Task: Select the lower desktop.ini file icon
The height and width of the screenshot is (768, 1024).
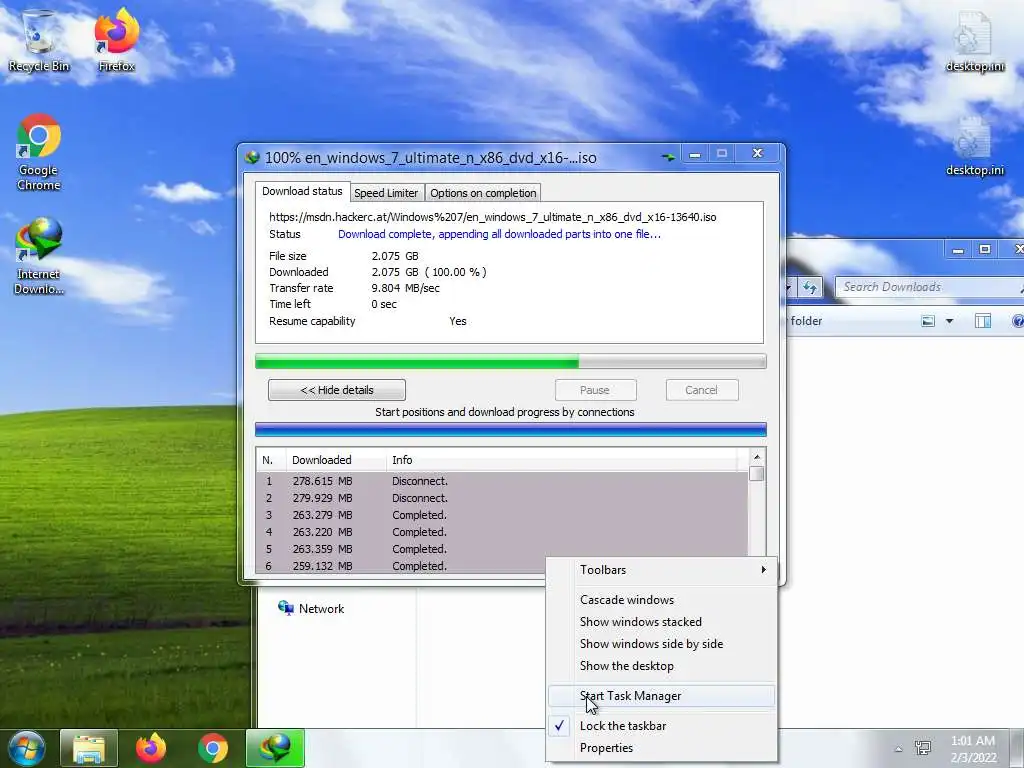Action: click(x=974, y=145)
